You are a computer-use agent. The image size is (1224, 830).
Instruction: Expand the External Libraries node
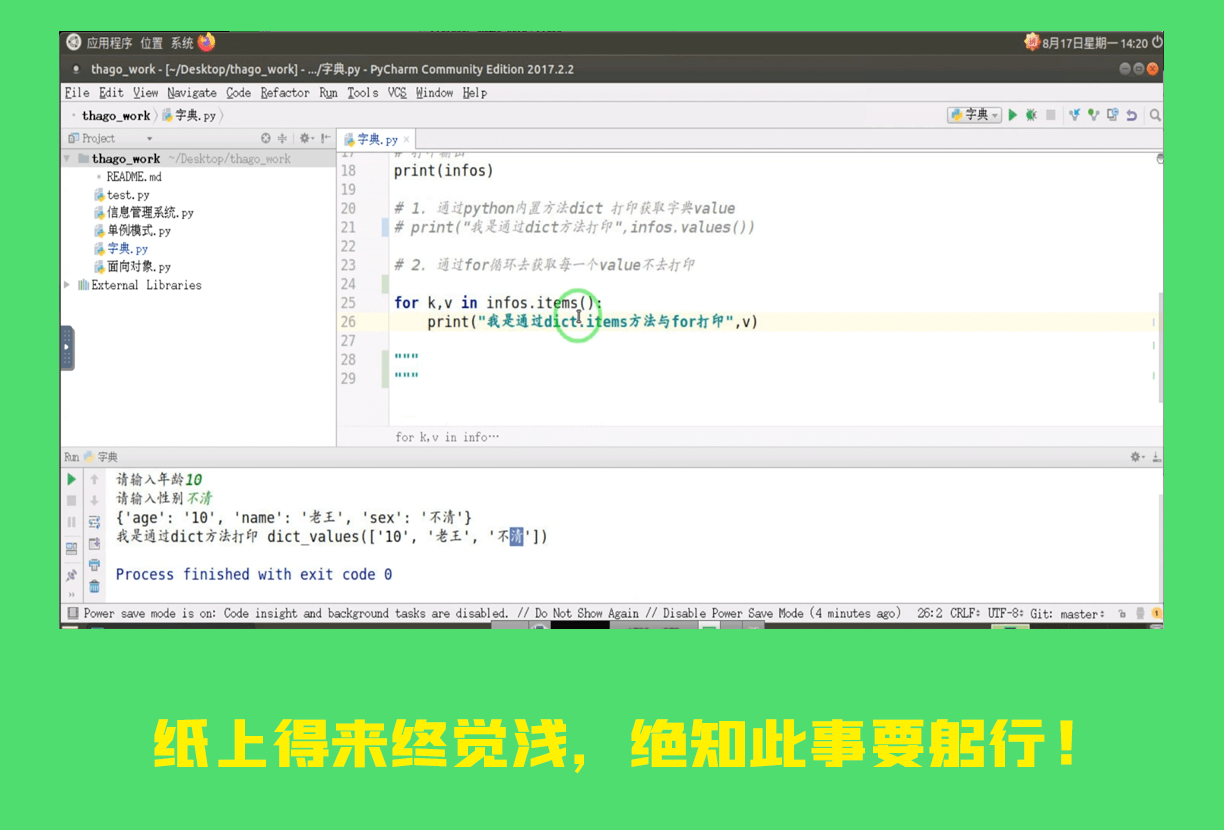click(x=67, y=285)
